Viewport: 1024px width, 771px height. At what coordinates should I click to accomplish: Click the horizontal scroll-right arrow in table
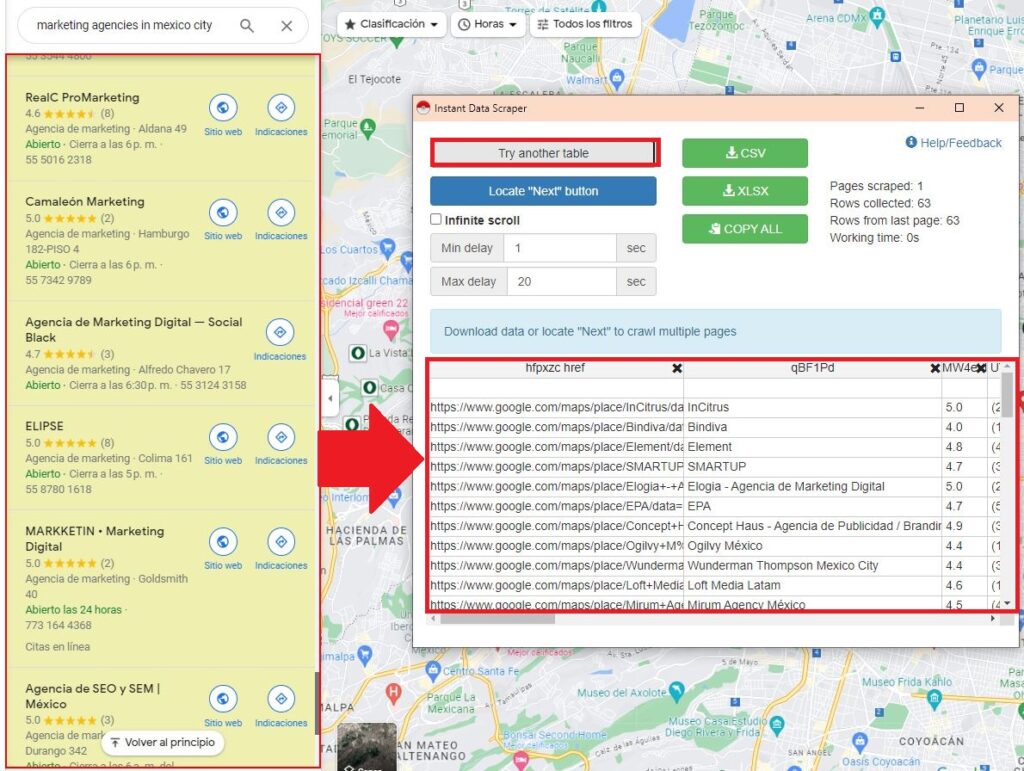(x=993, y=618)
